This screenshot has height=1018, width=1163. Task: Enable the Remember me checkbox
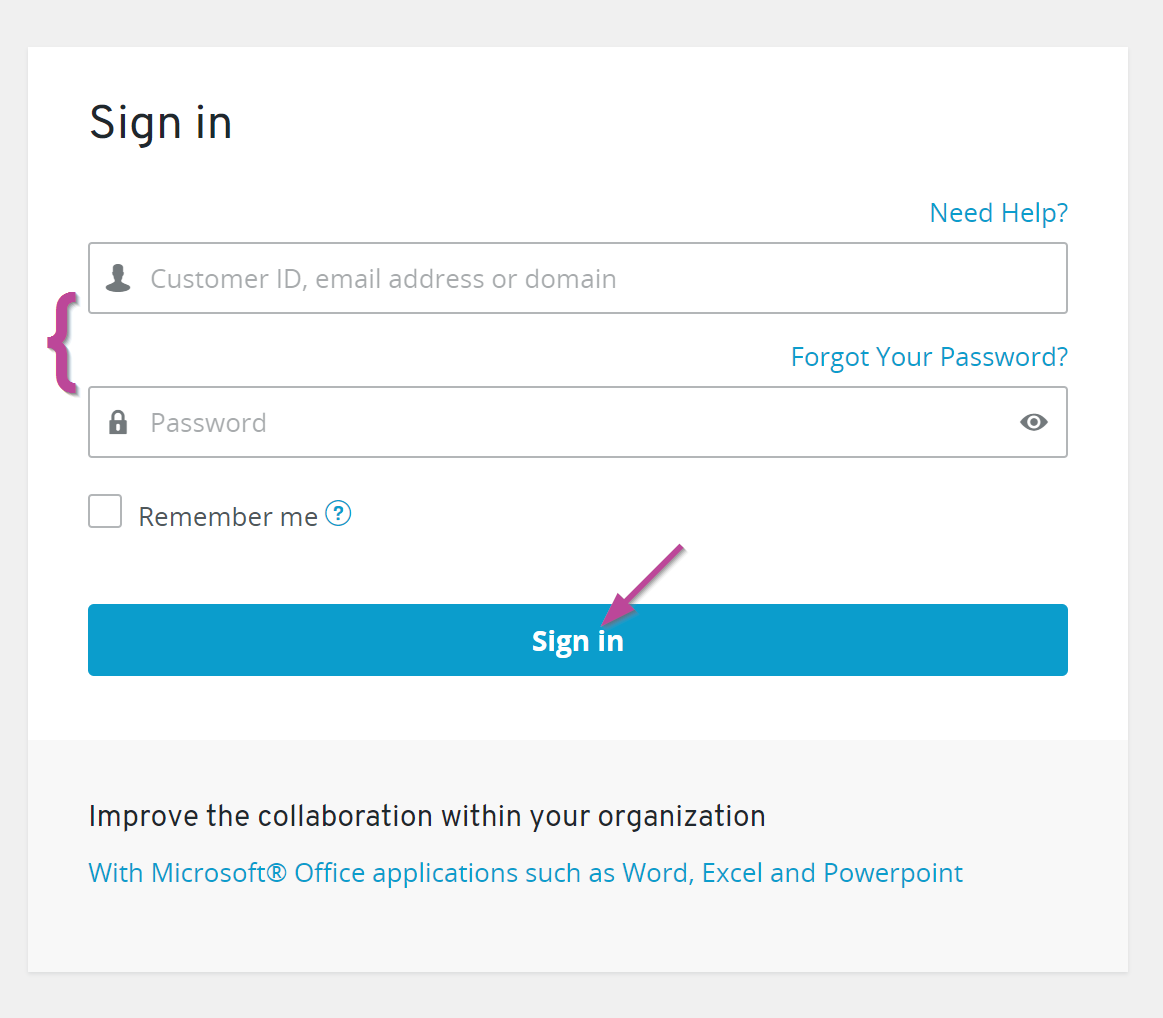tap(105, 511)
